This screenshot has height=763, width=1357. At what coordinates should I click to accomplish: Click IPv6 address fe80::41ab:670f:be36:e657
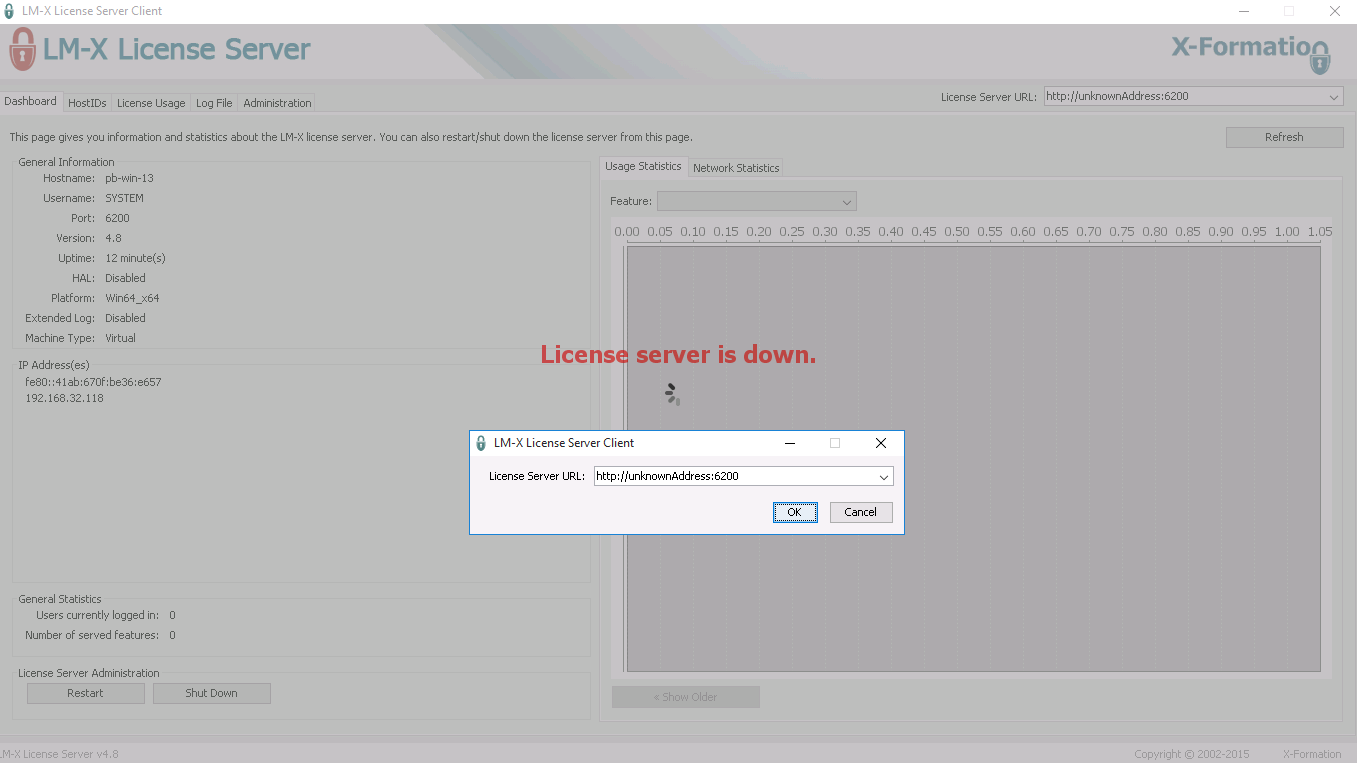pos(93,382)
